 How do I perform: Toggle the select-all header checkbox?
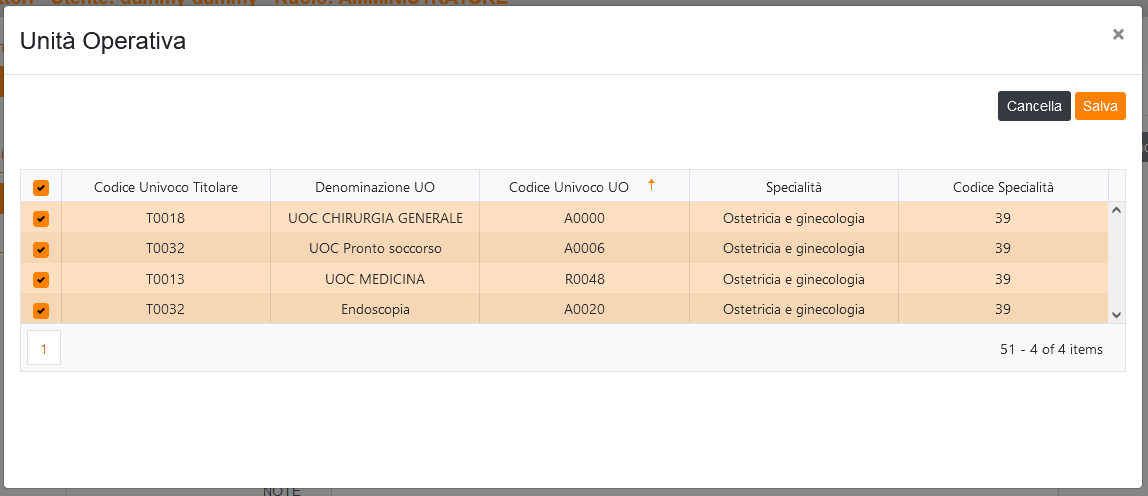[41, 187]
